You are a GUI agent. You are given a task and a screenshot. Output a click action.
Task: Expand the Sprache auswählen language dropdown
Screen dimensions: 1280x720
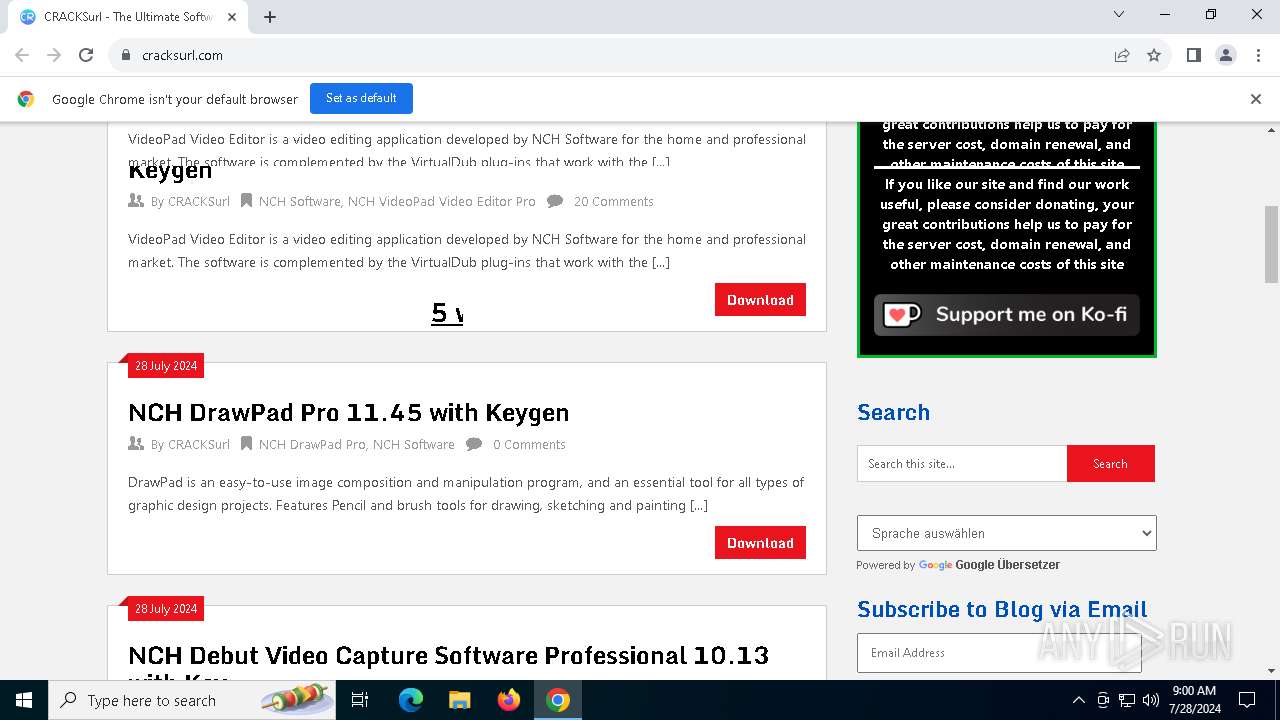point(1006,533)
